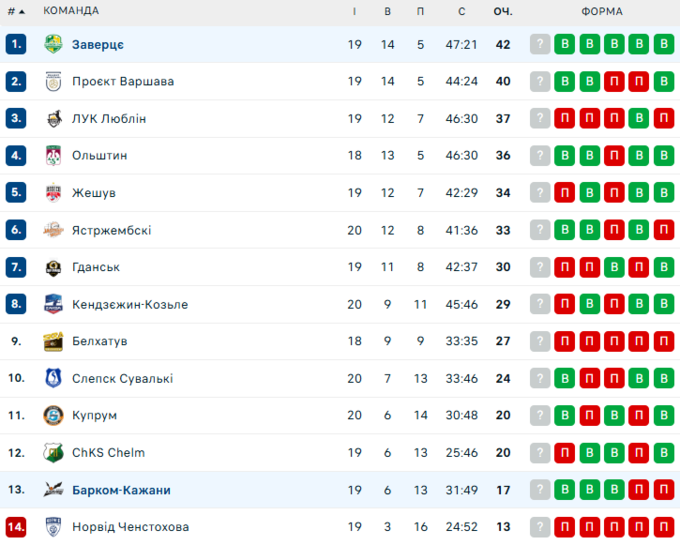The image size is (680, 545).
Task: Click the Гданськ team logo
Action: click(53, 267)
